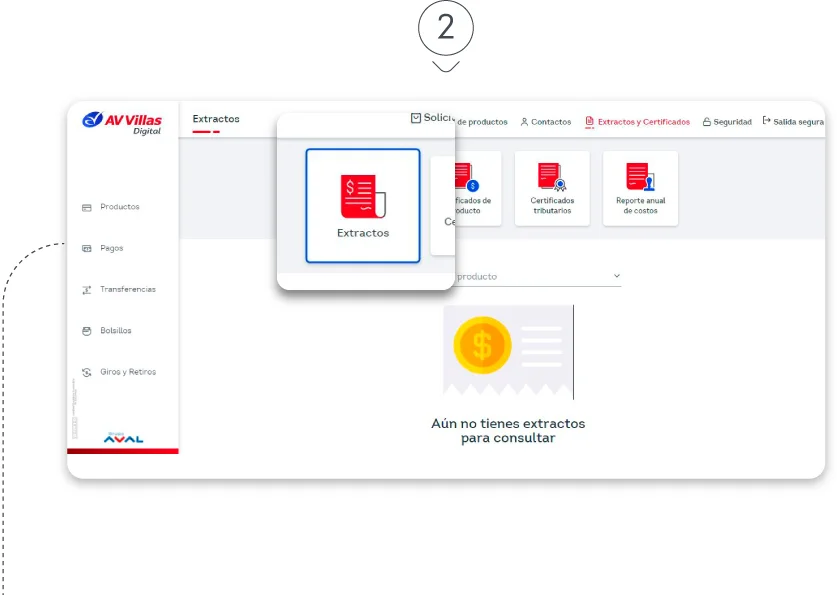The height and width of the screenshot is (595, 837).
Task: Open Bolsillos via its sidebar icon
Action: [x=86, y=331]
